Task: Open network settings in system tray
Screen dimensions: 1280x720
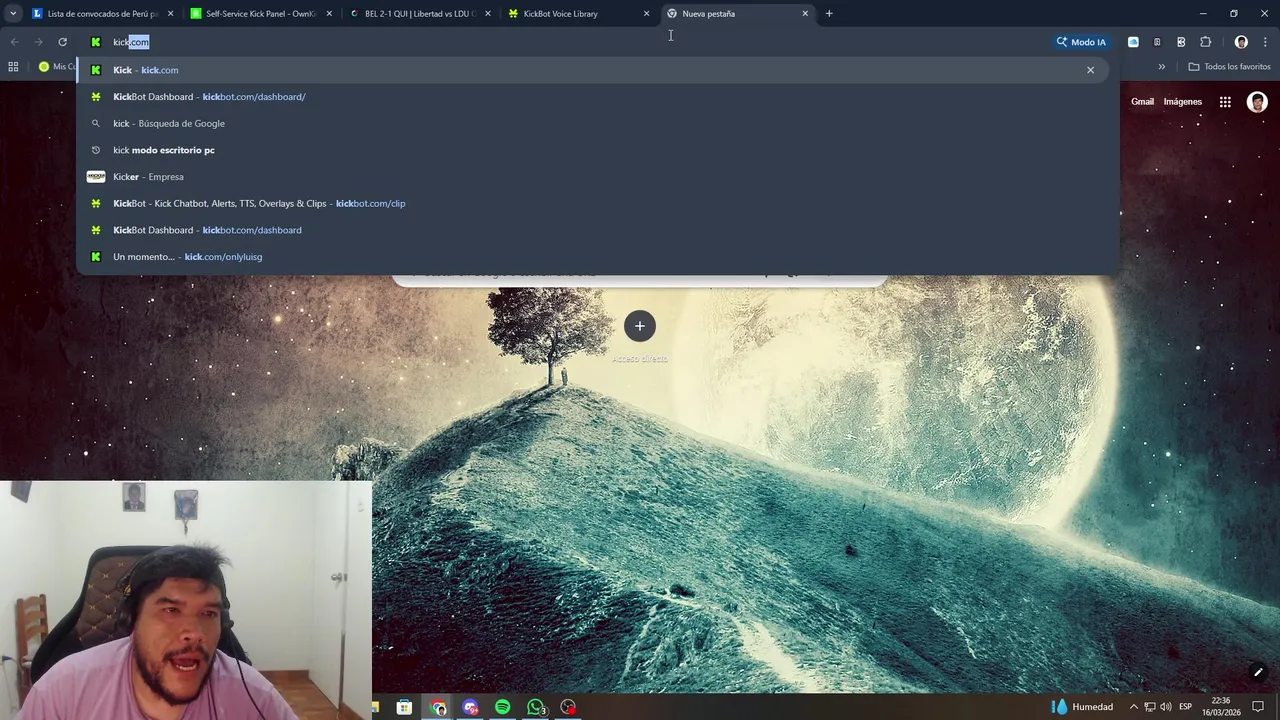Action: tap(1150, 707)
